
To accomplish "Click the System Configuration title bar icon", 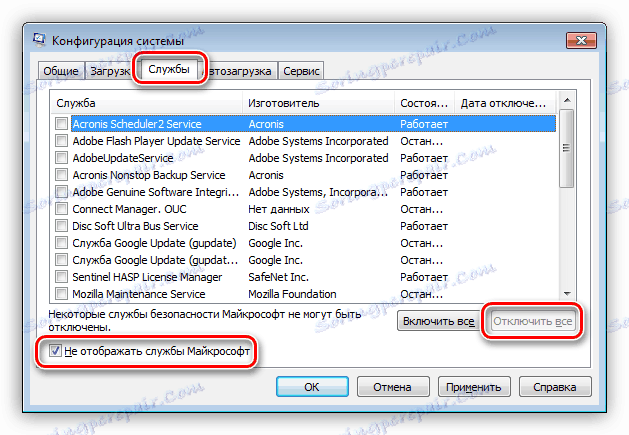I will (x=39, y=40).
